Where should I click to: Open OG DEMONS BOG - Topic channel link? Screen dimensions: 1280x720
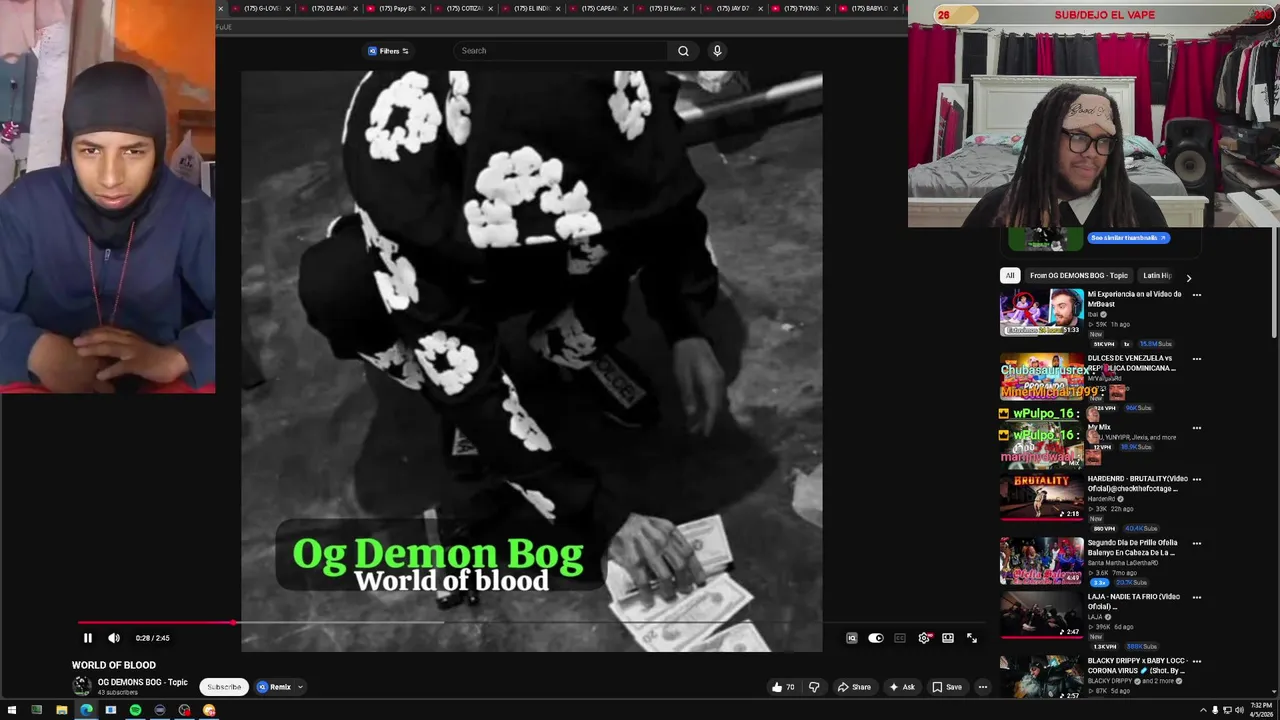(142, 682)
